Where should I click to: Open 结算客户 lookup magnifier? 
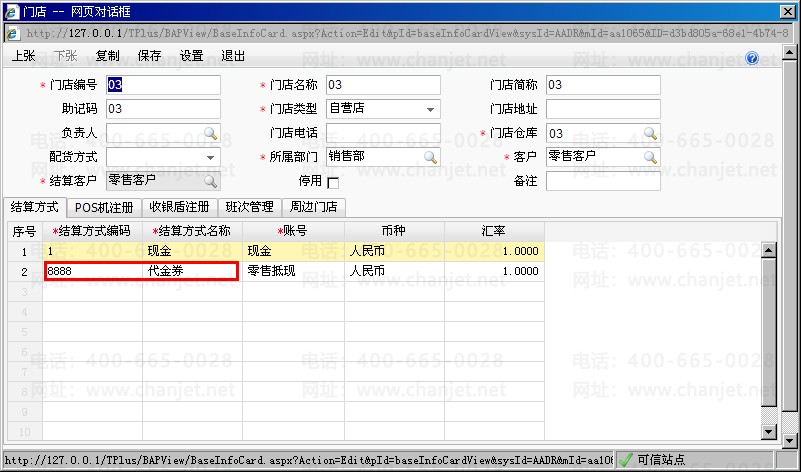click(x=210, y=181)
